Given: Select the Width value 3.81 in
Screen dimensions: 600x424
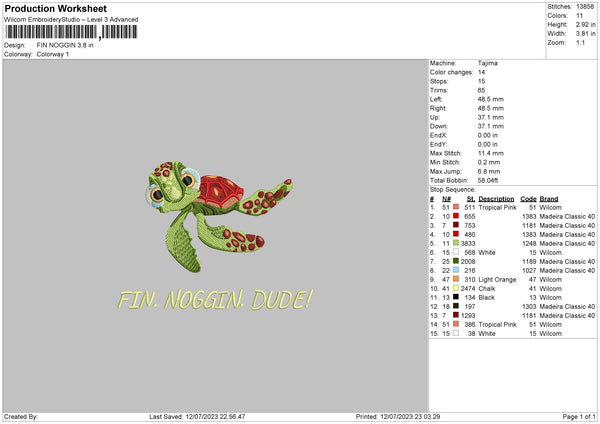Looking at the screenshot, I should click(585, 34).
